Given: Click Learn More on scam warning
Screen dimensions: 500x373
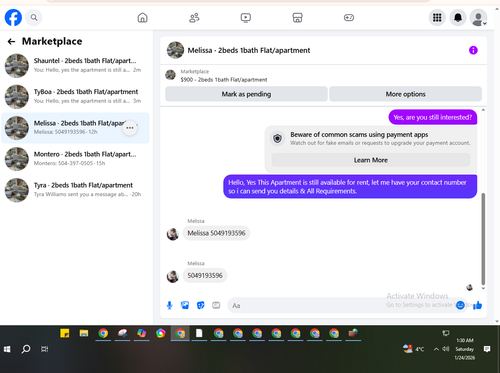Looking at the screenshot, I should click(371, 160).
